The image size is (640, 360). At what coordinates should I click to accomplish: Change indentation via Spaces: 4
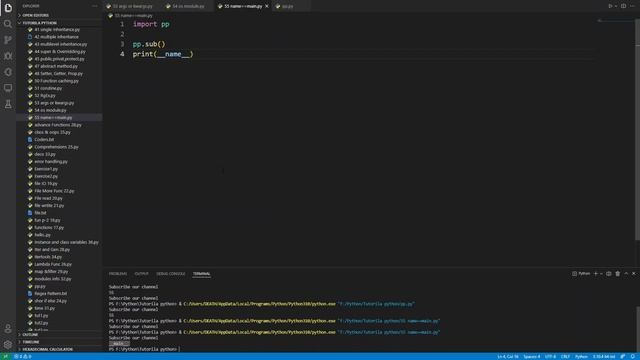tap(532, 356)
